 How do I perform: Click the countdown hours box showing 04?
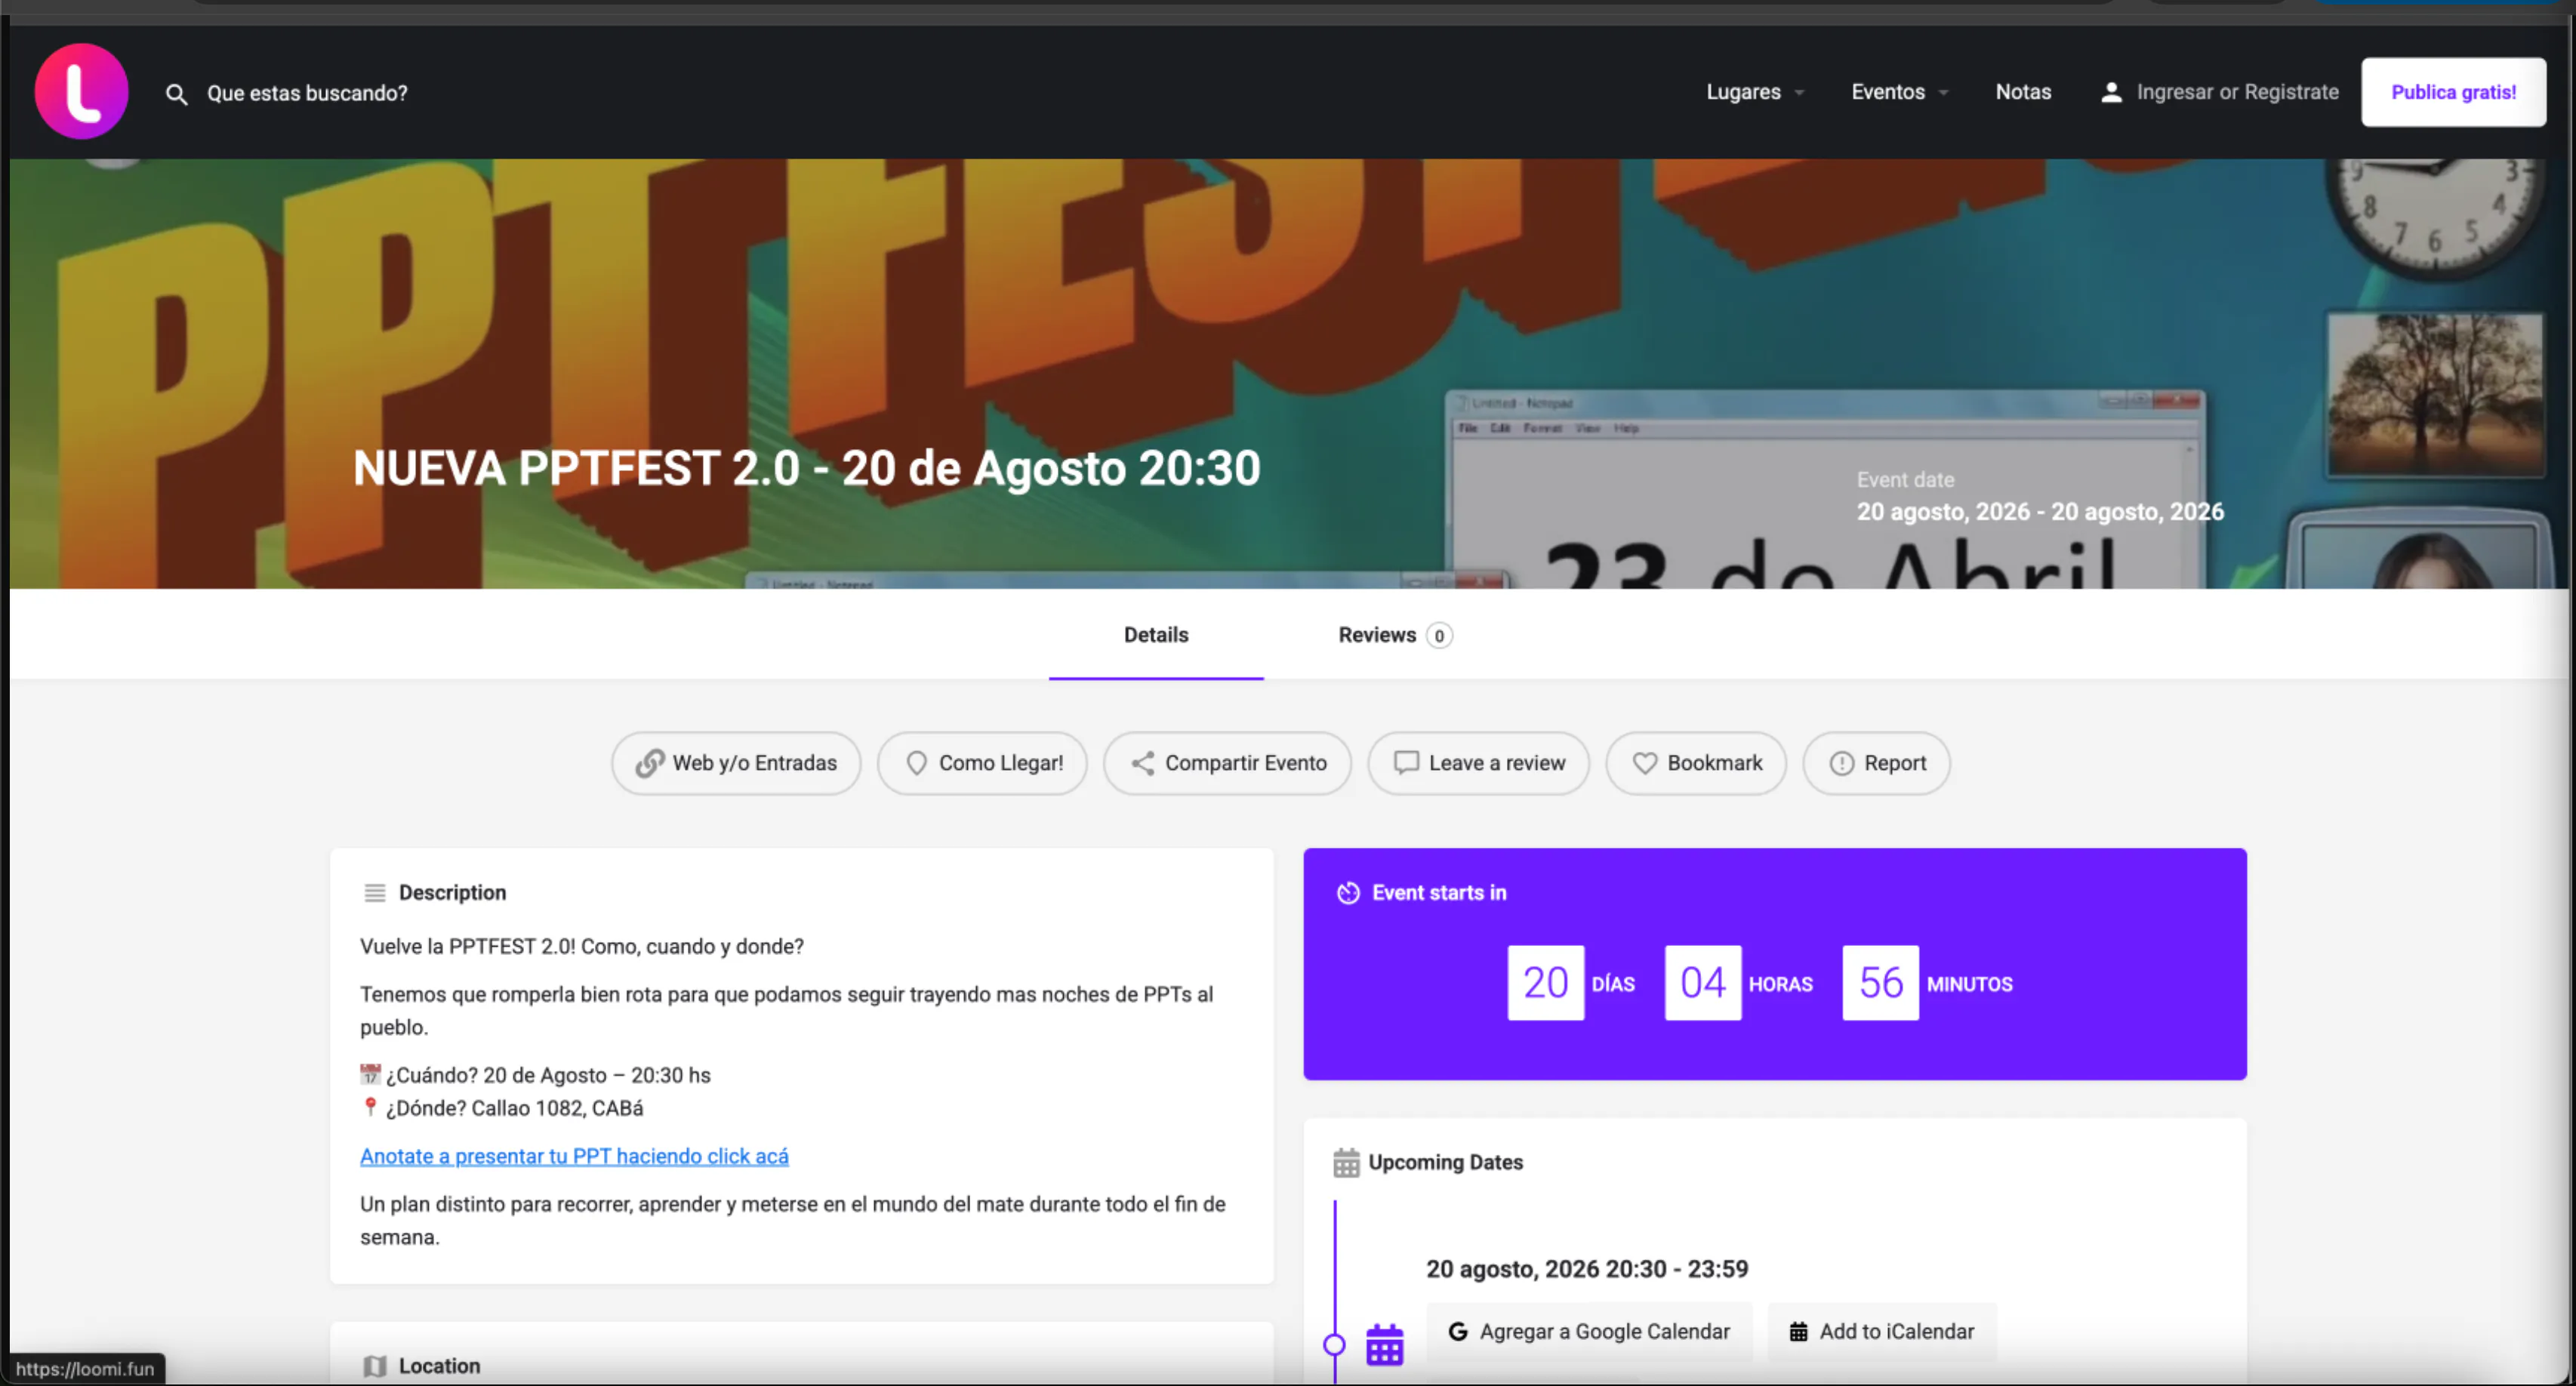[x=1703, y=983]
